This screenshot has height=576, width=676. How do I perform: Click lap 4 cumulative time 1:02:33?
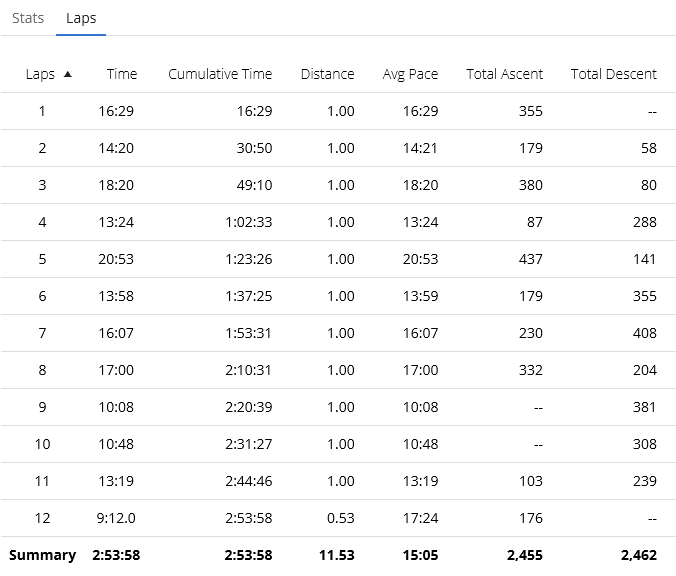(x=249, y=222)
